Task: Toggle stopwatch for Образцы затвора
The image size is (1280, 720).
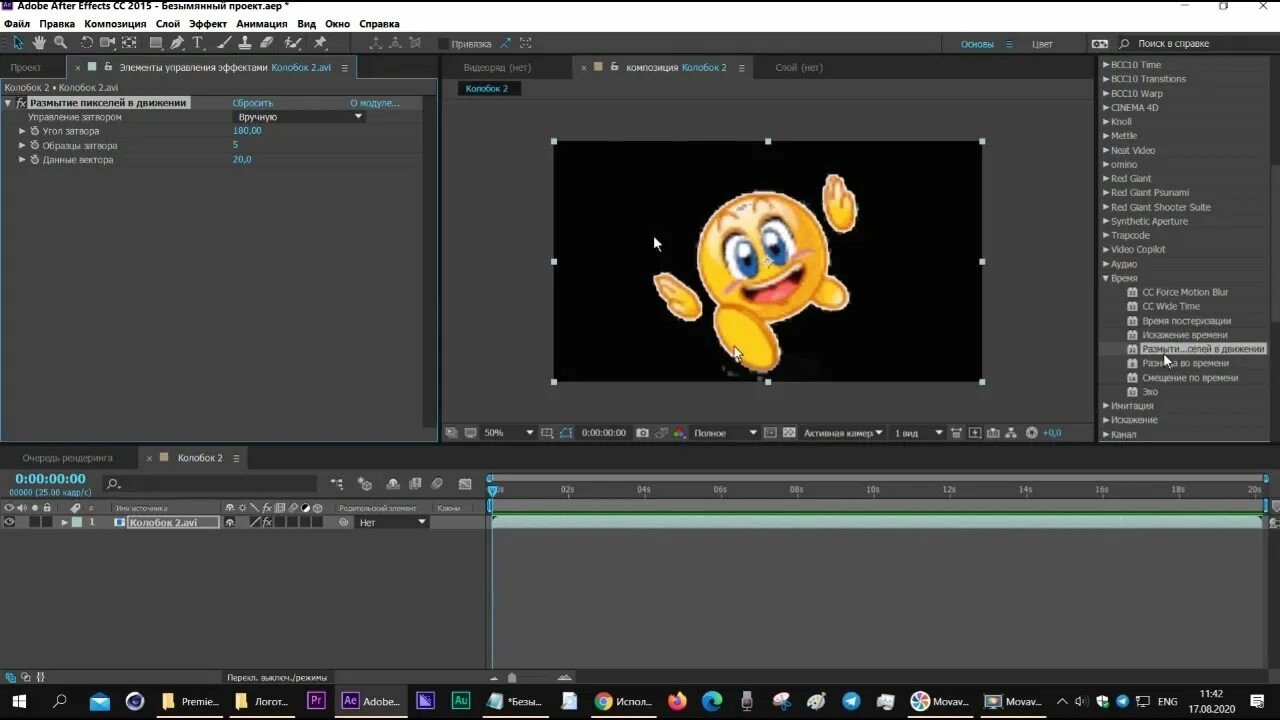Action: (34, 145)
